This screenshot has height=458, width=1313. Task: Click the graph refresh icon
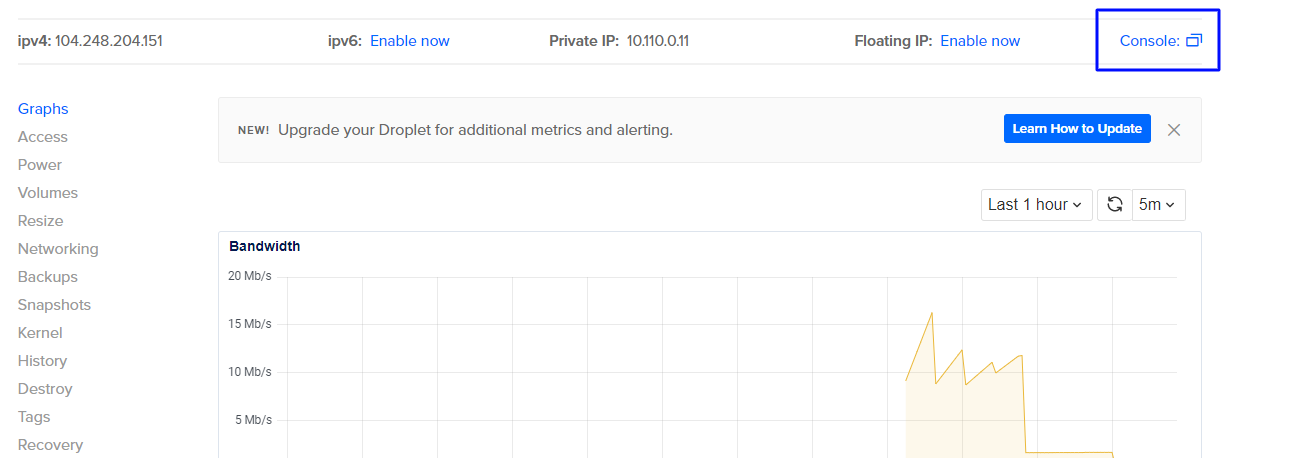click(x=1115, y=204)
